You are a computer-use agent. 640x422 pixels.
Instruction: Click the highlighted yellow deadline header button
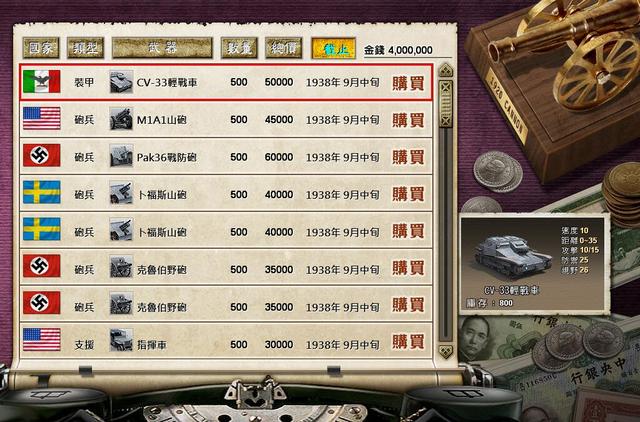tap(333, 49)
